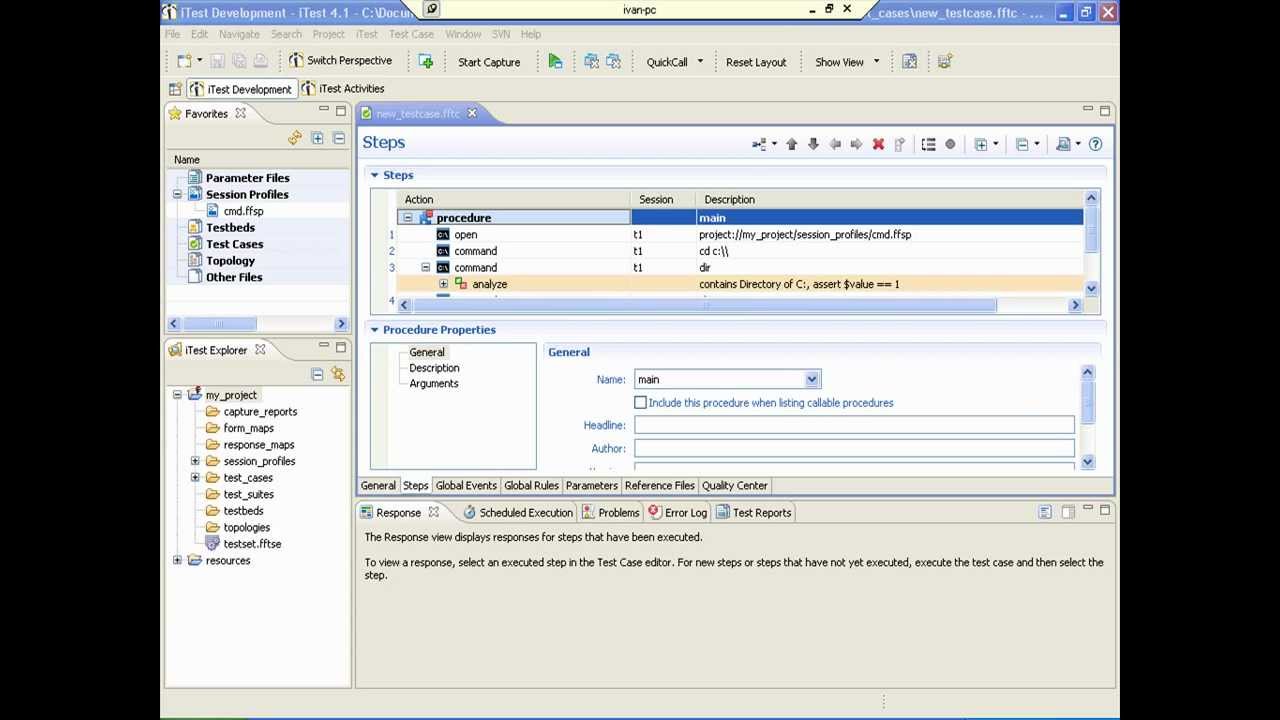Click the Move step down arrow icon
This screenshot has height=720, width=1280.
point(813,144)
